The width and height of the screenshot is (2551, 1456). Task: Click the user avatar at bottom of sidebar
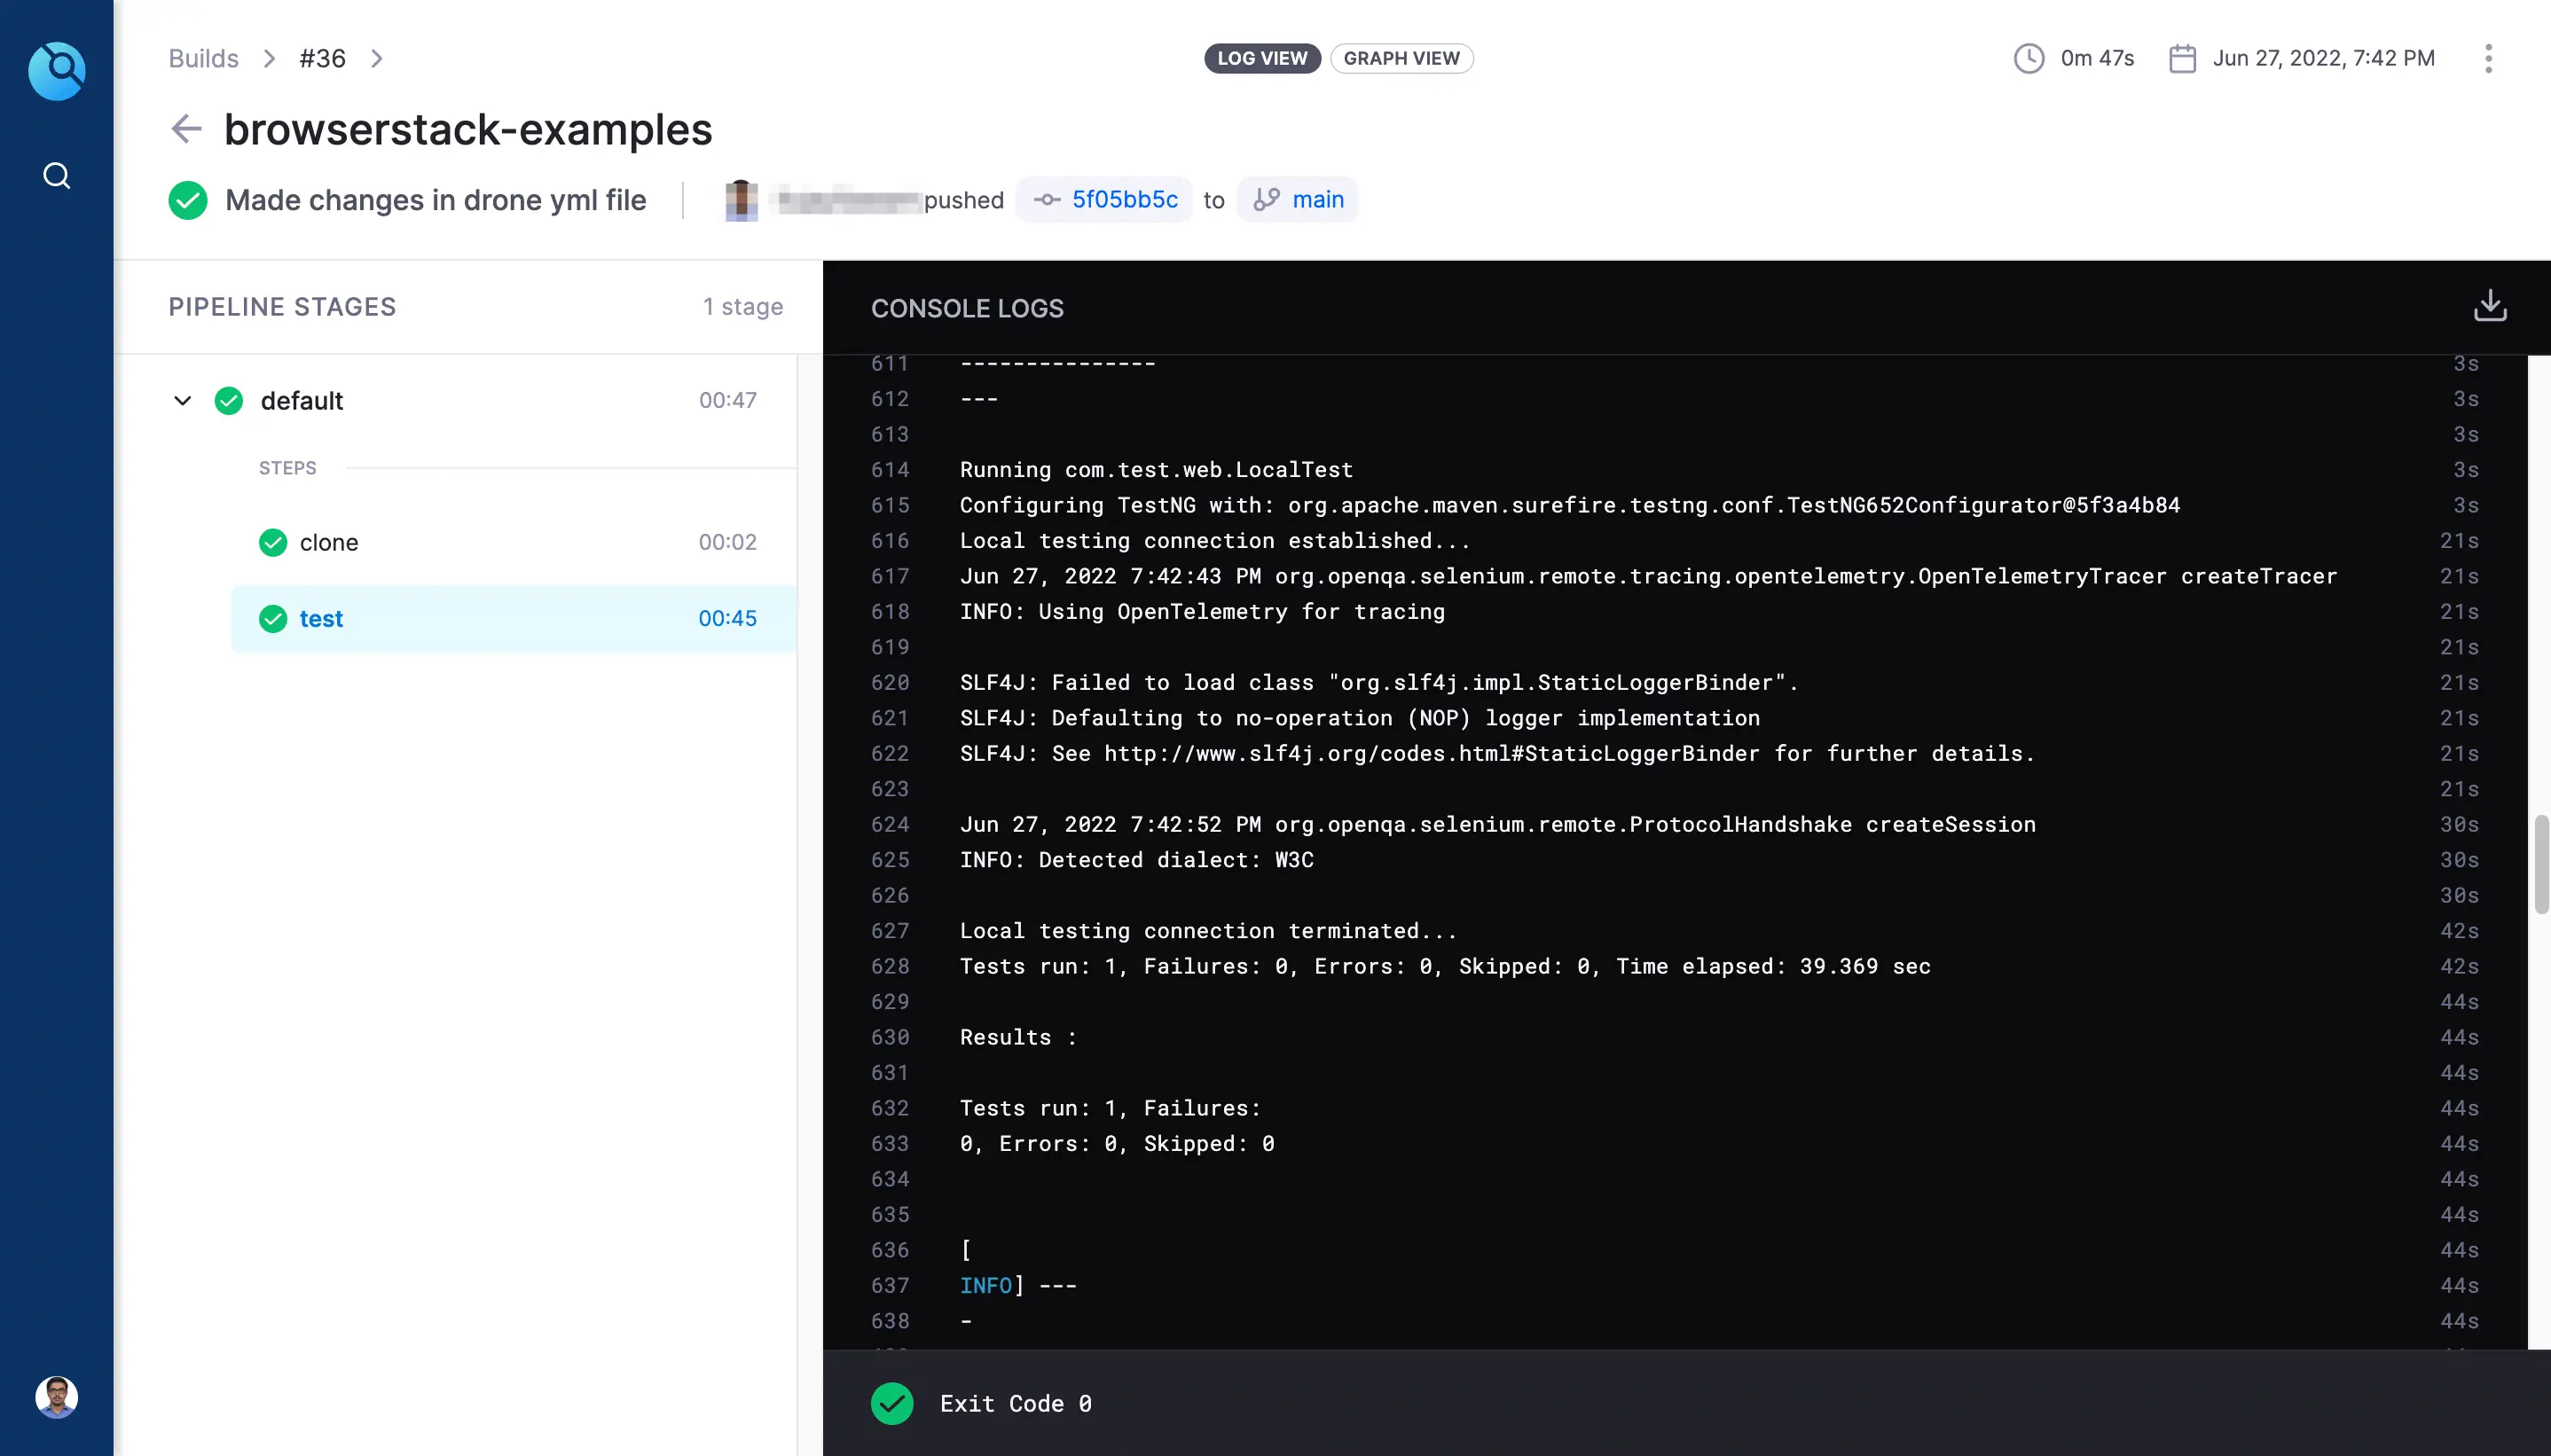click(x=56, y=1396)
